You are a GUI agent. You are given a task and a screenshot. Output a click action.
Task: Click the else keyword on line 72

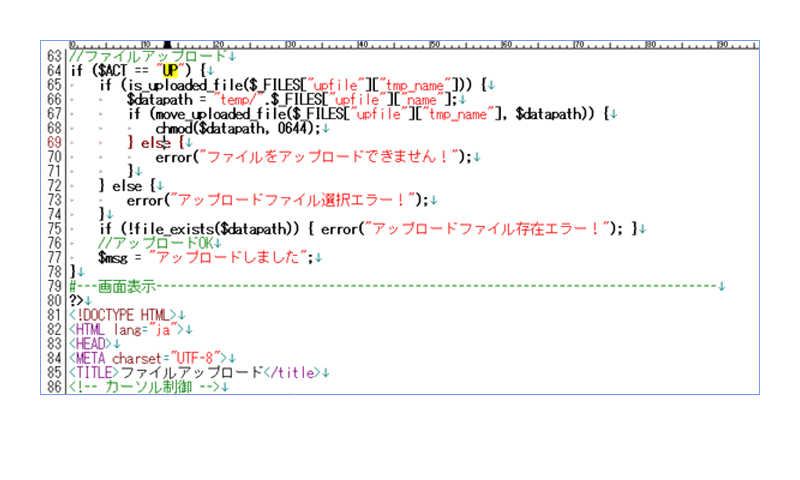pyautogui.click(x=127, y=186)
